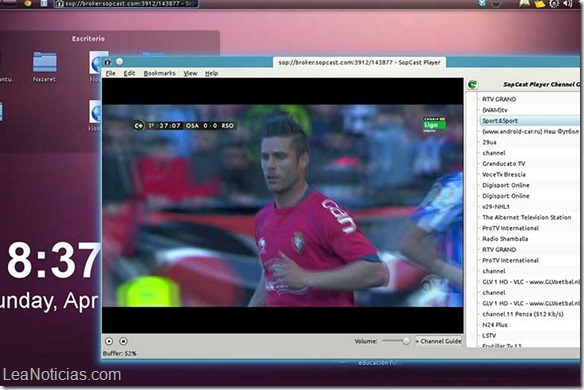The image size is (584, 390).
Task: Click the Chrome icon in the top panel
Action: 28,3
